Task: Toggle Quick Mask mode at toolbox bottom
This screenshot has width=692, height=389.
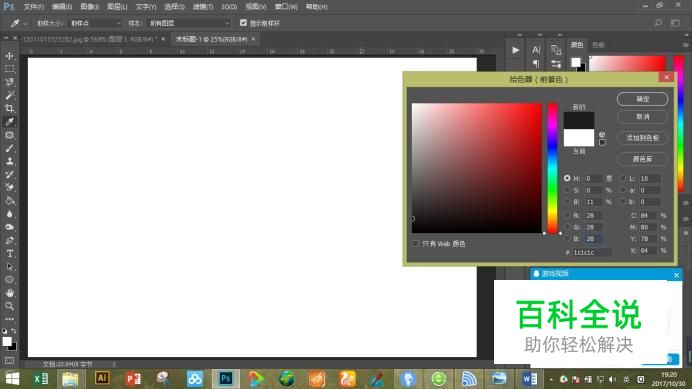Action: click(9, 361)
